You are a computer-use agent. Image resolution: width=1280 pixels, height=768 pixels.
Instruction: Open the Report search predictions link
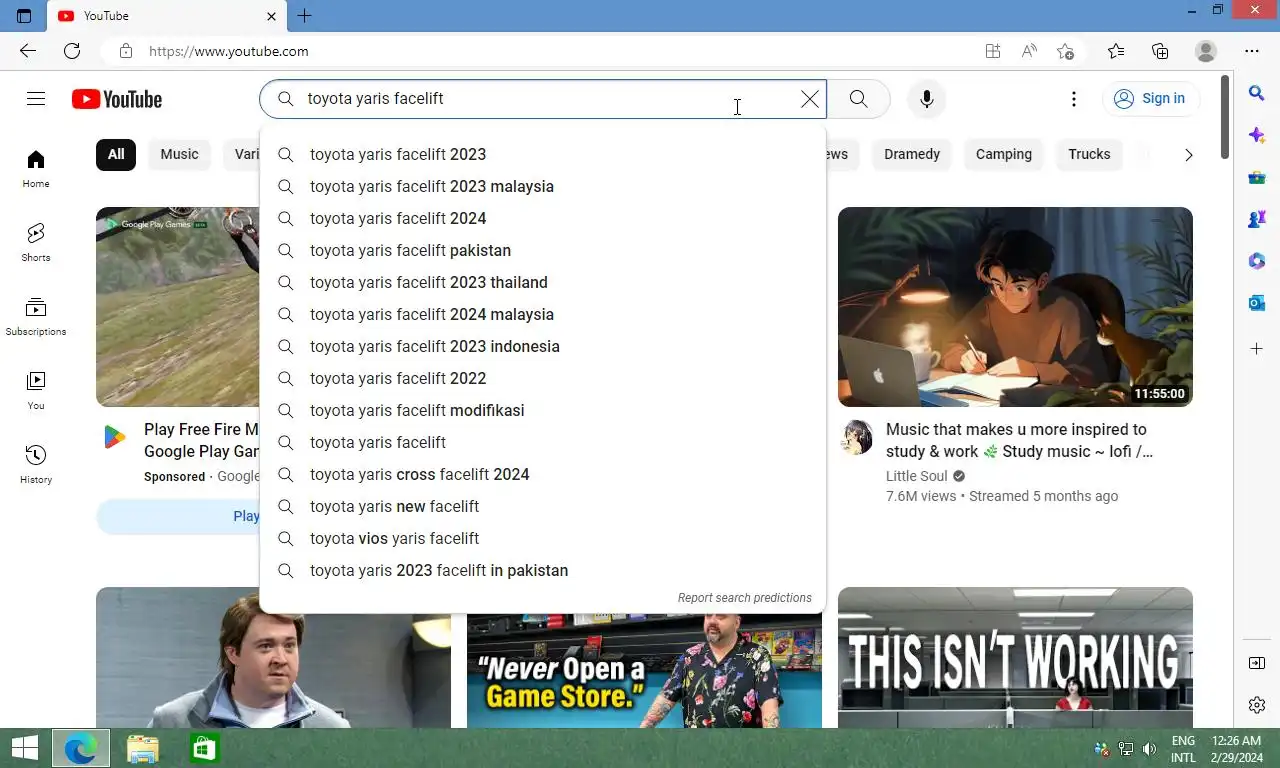tap(745, 598)
